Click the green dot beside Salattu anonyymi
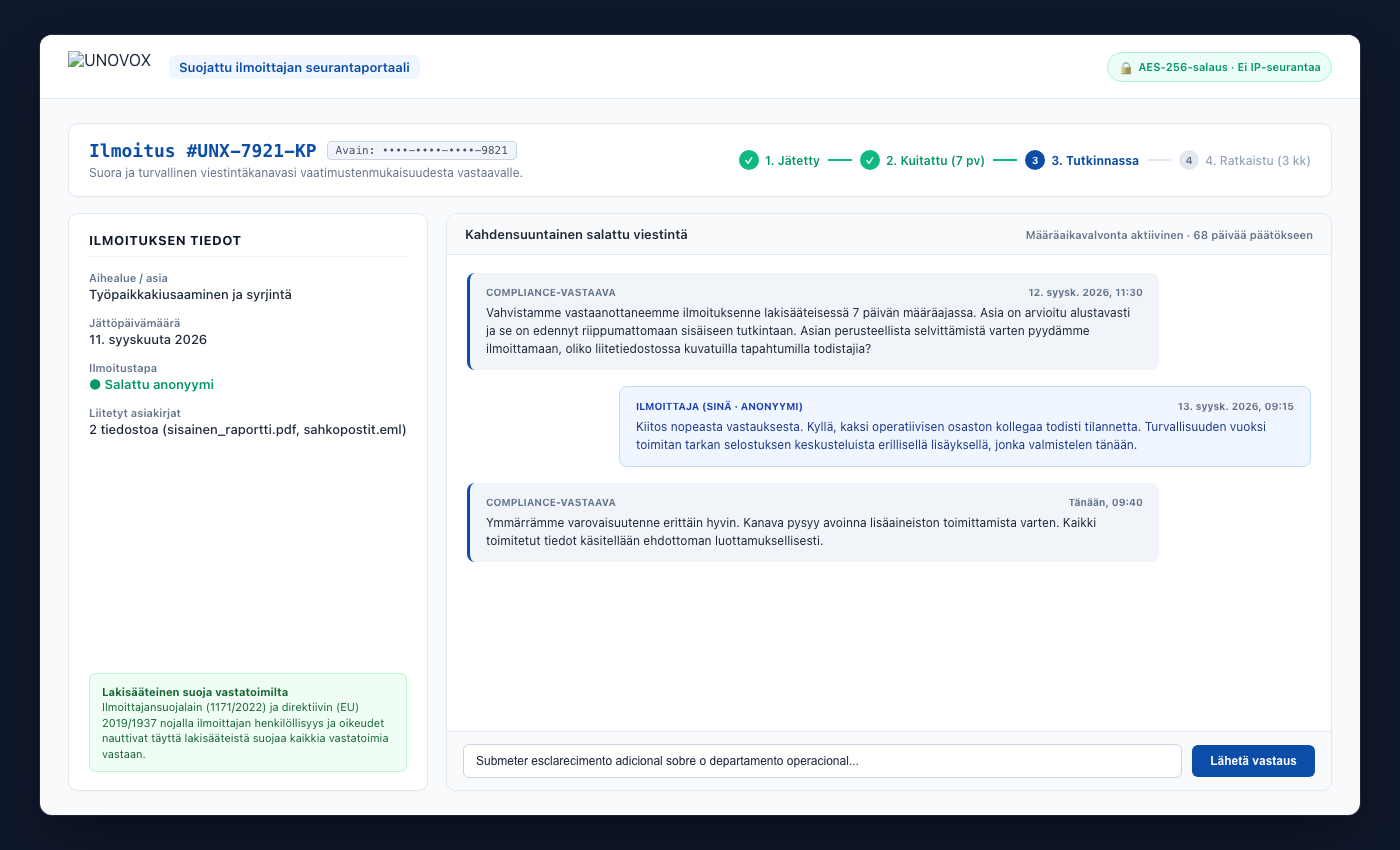Screen dimensions: 1400x850 tap(95, 384)
